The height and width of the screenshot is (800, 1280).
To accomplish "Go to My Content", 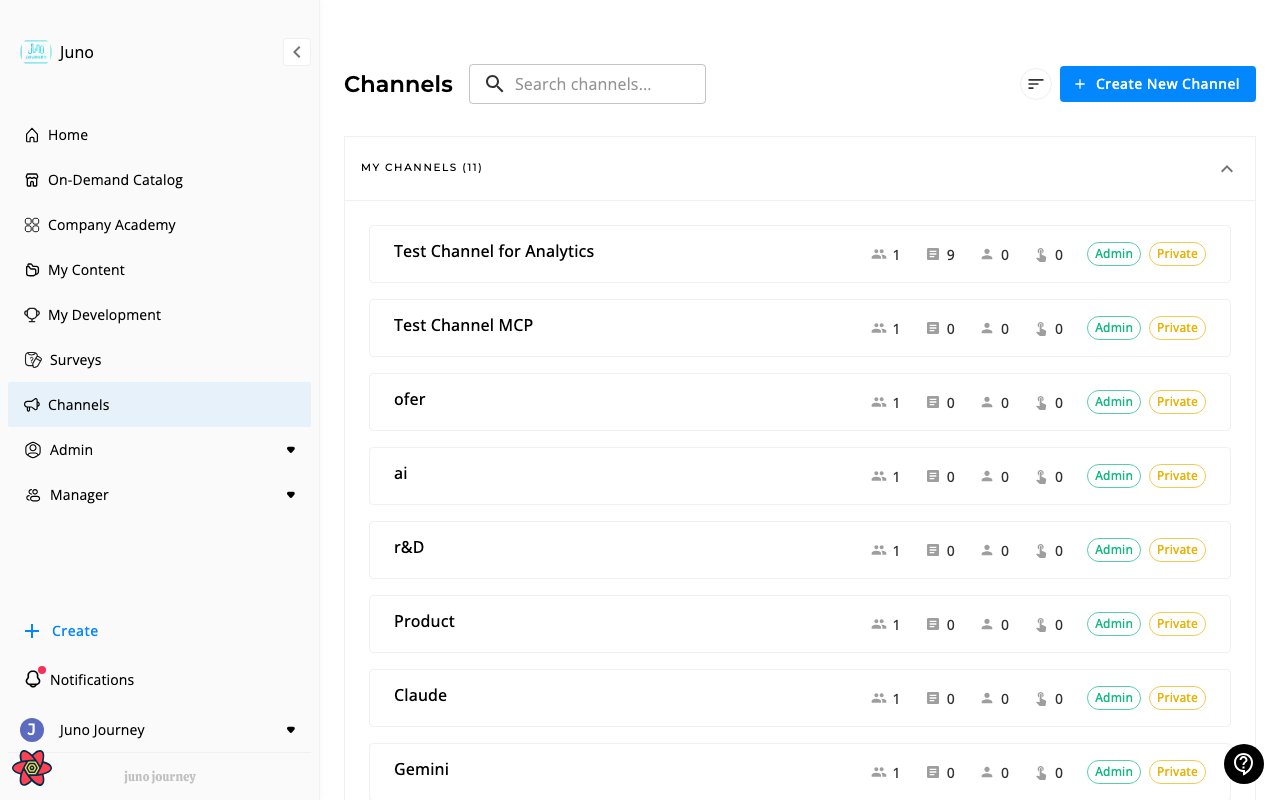I will tap(159, 270).
